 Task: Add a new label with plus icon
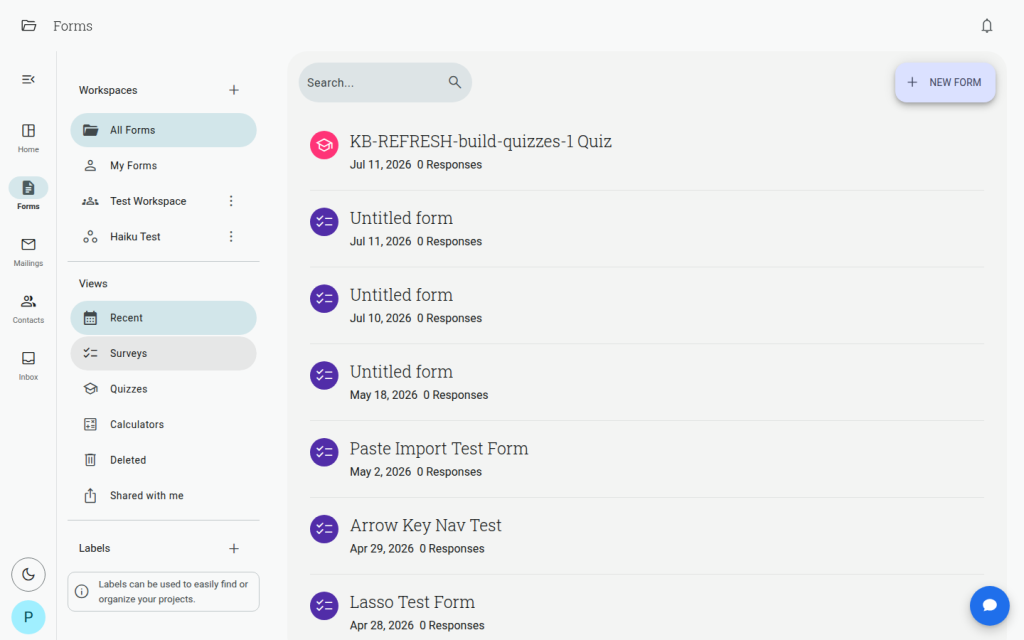[x=234, y=549]
